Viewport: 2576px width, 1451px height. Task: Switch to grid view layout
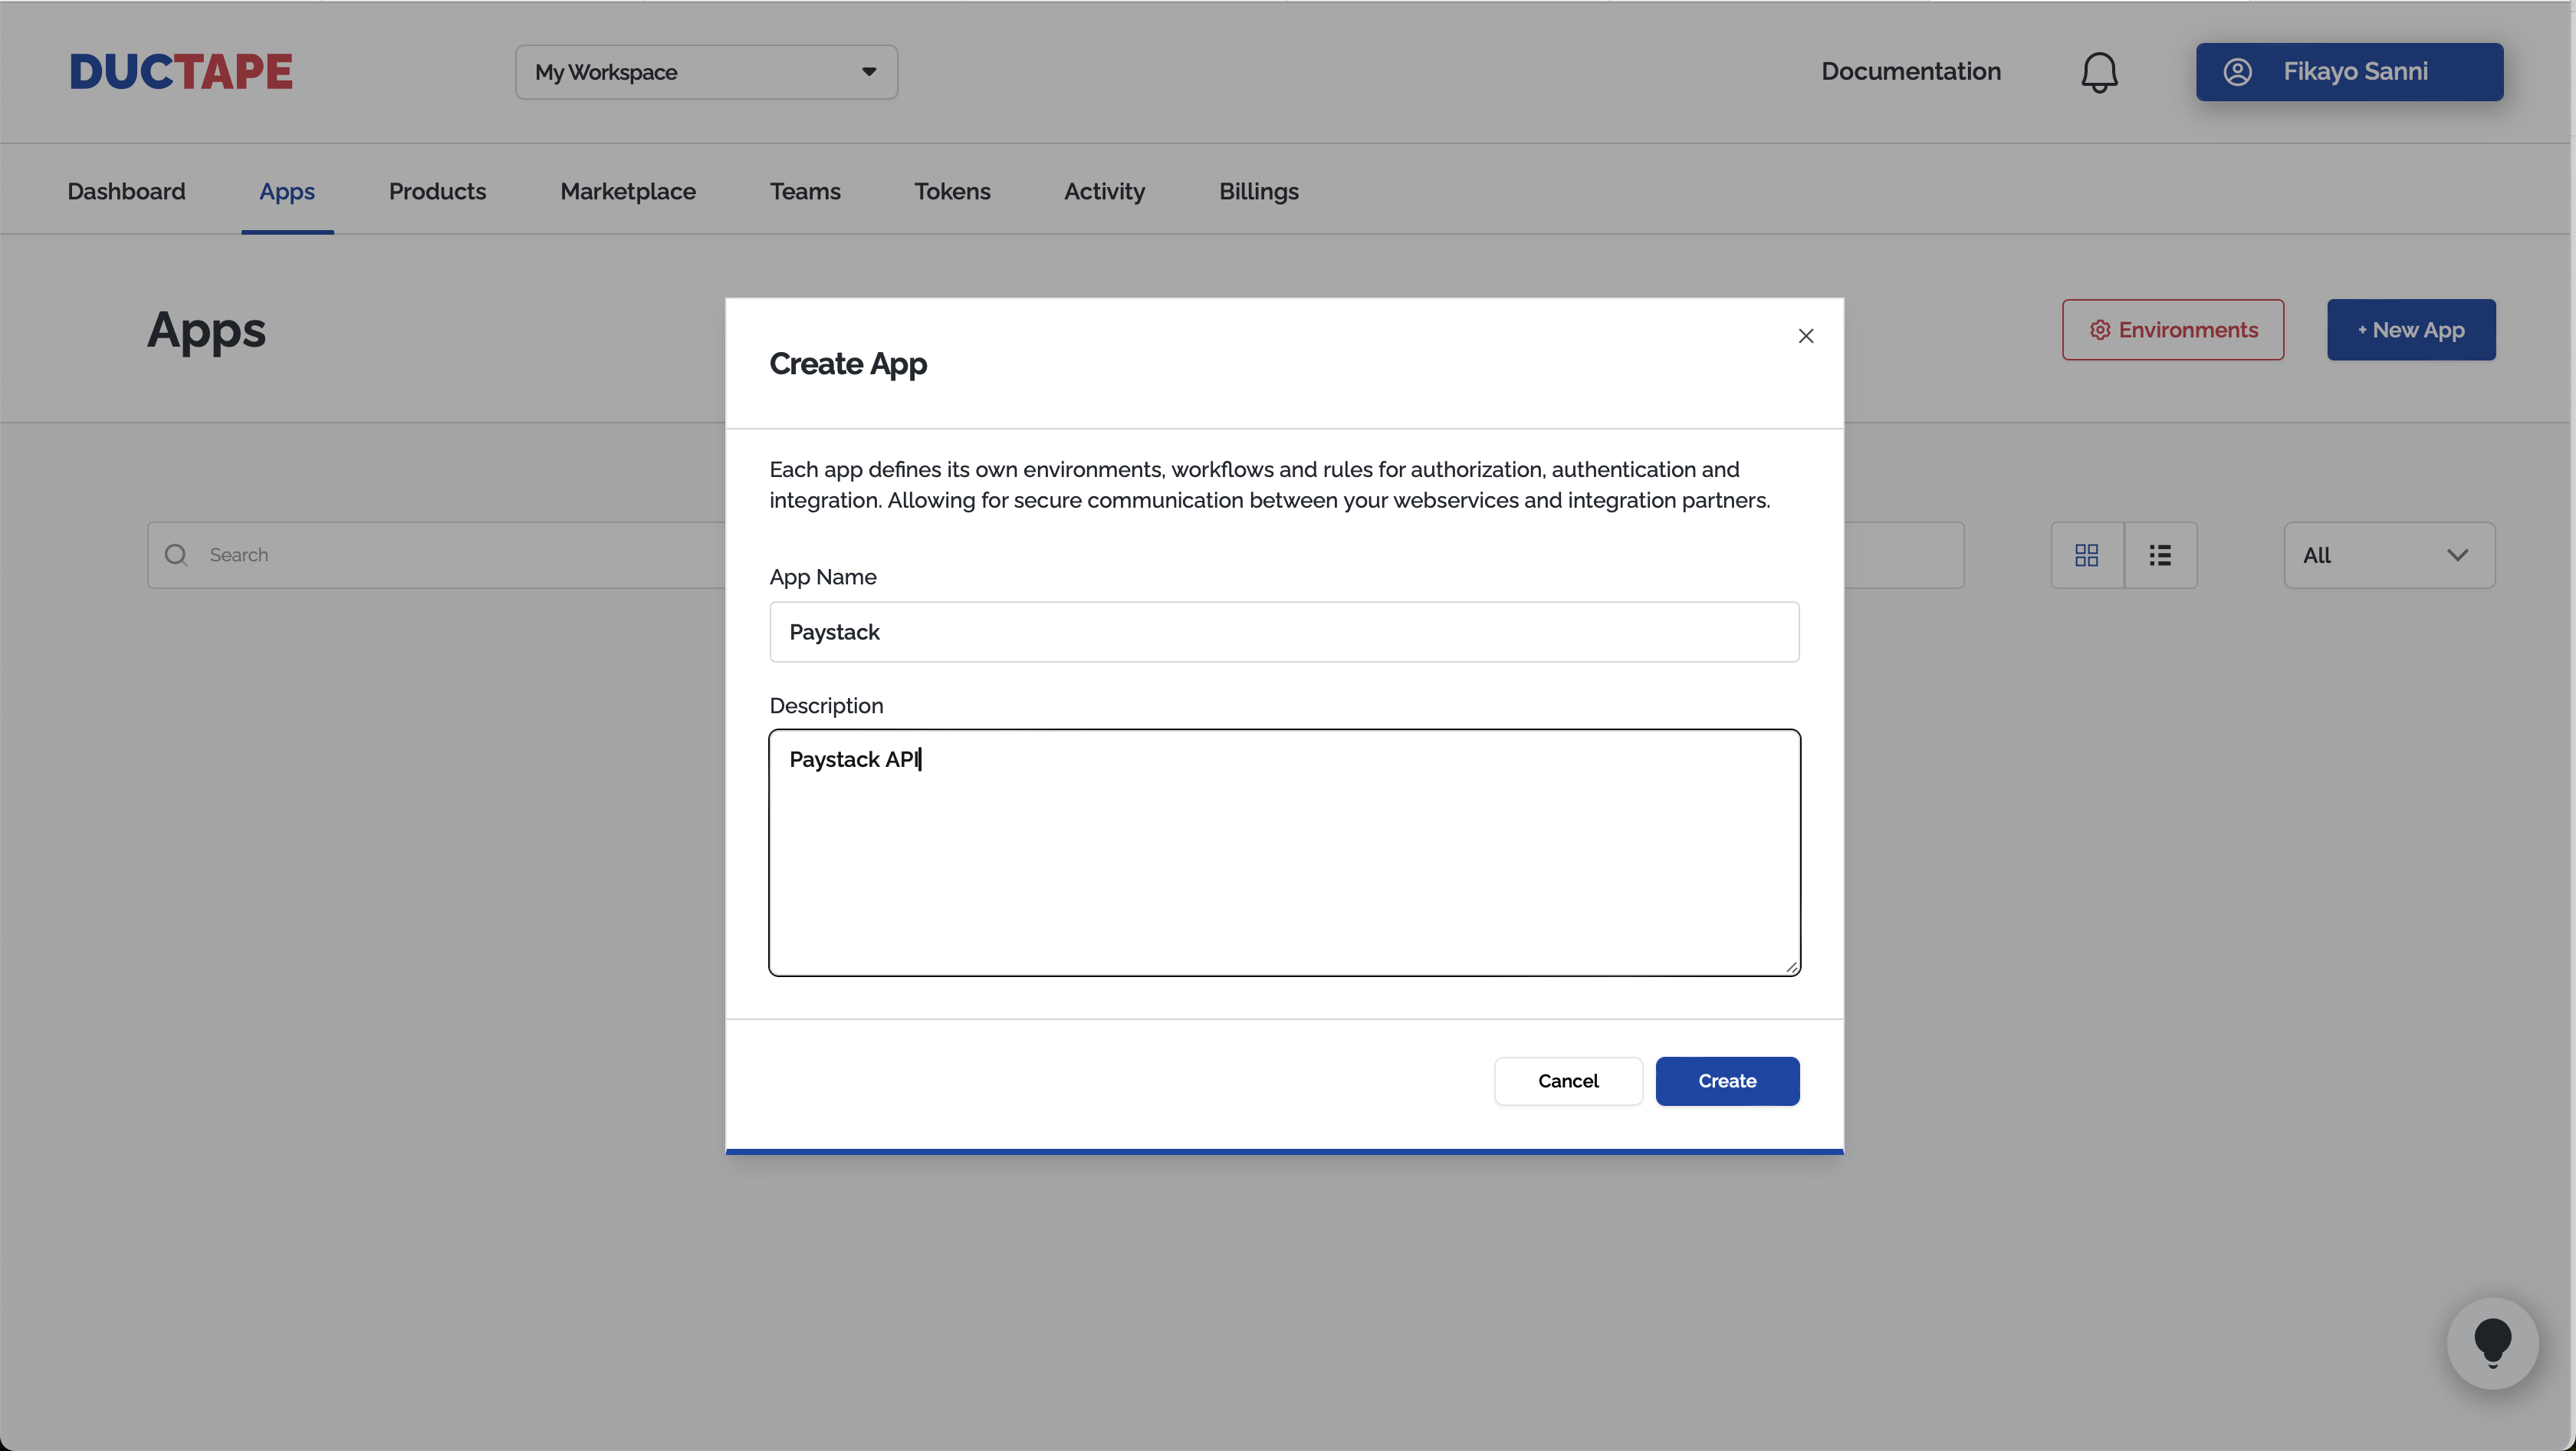point(2087,555)
